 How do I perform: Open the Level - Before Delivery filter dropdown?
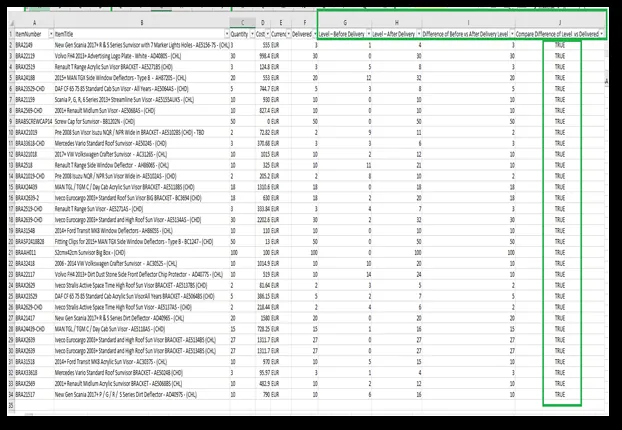coord(369,34)
